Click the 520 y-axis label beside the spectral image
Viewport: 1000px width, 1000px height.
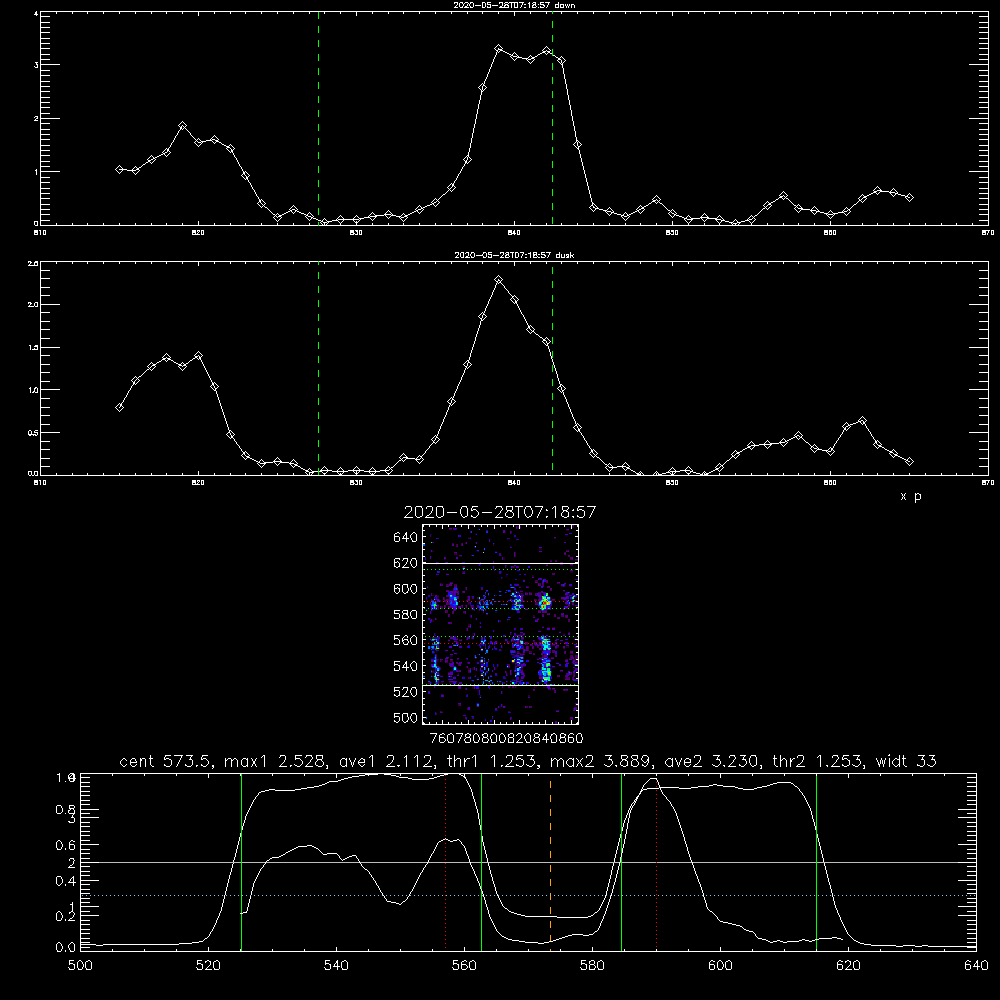[x=406, y=692]
